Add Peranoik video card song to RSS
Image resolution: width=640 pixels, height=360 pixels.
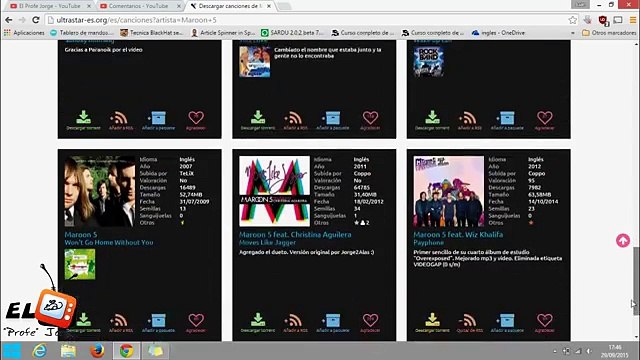click(x=121, y=120)
